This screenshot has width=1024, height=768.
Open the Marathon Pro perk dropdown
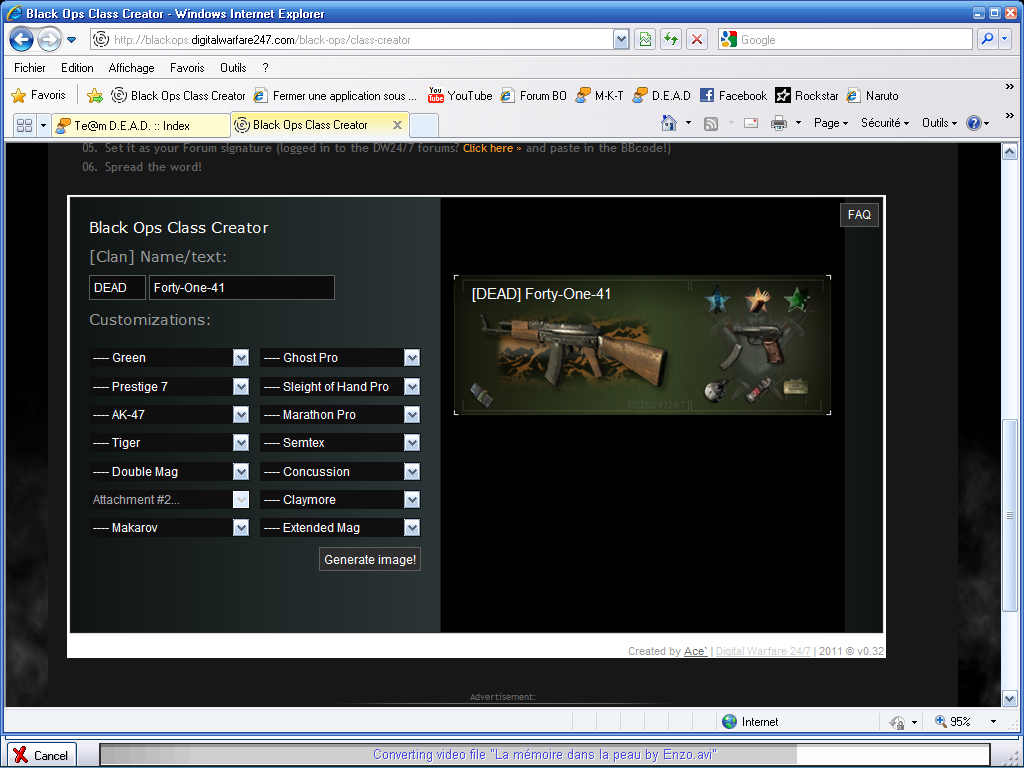pos(340,415)
